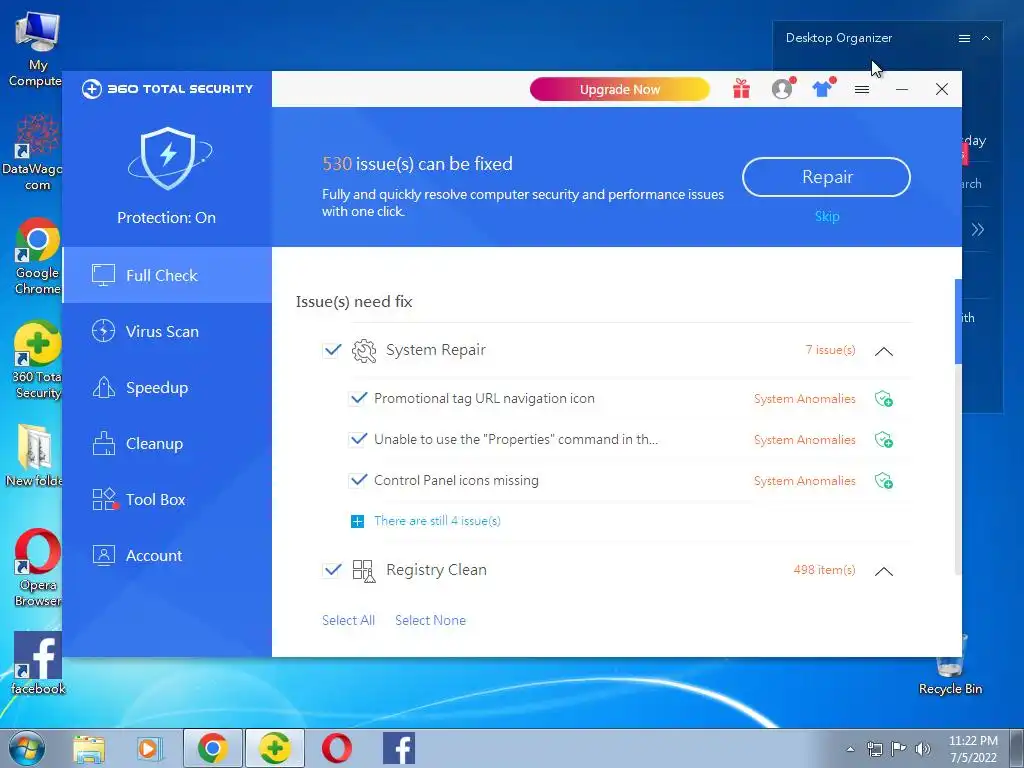
Task: Select the DataWagon.com desktop shortcut
Action: point(34,152)
